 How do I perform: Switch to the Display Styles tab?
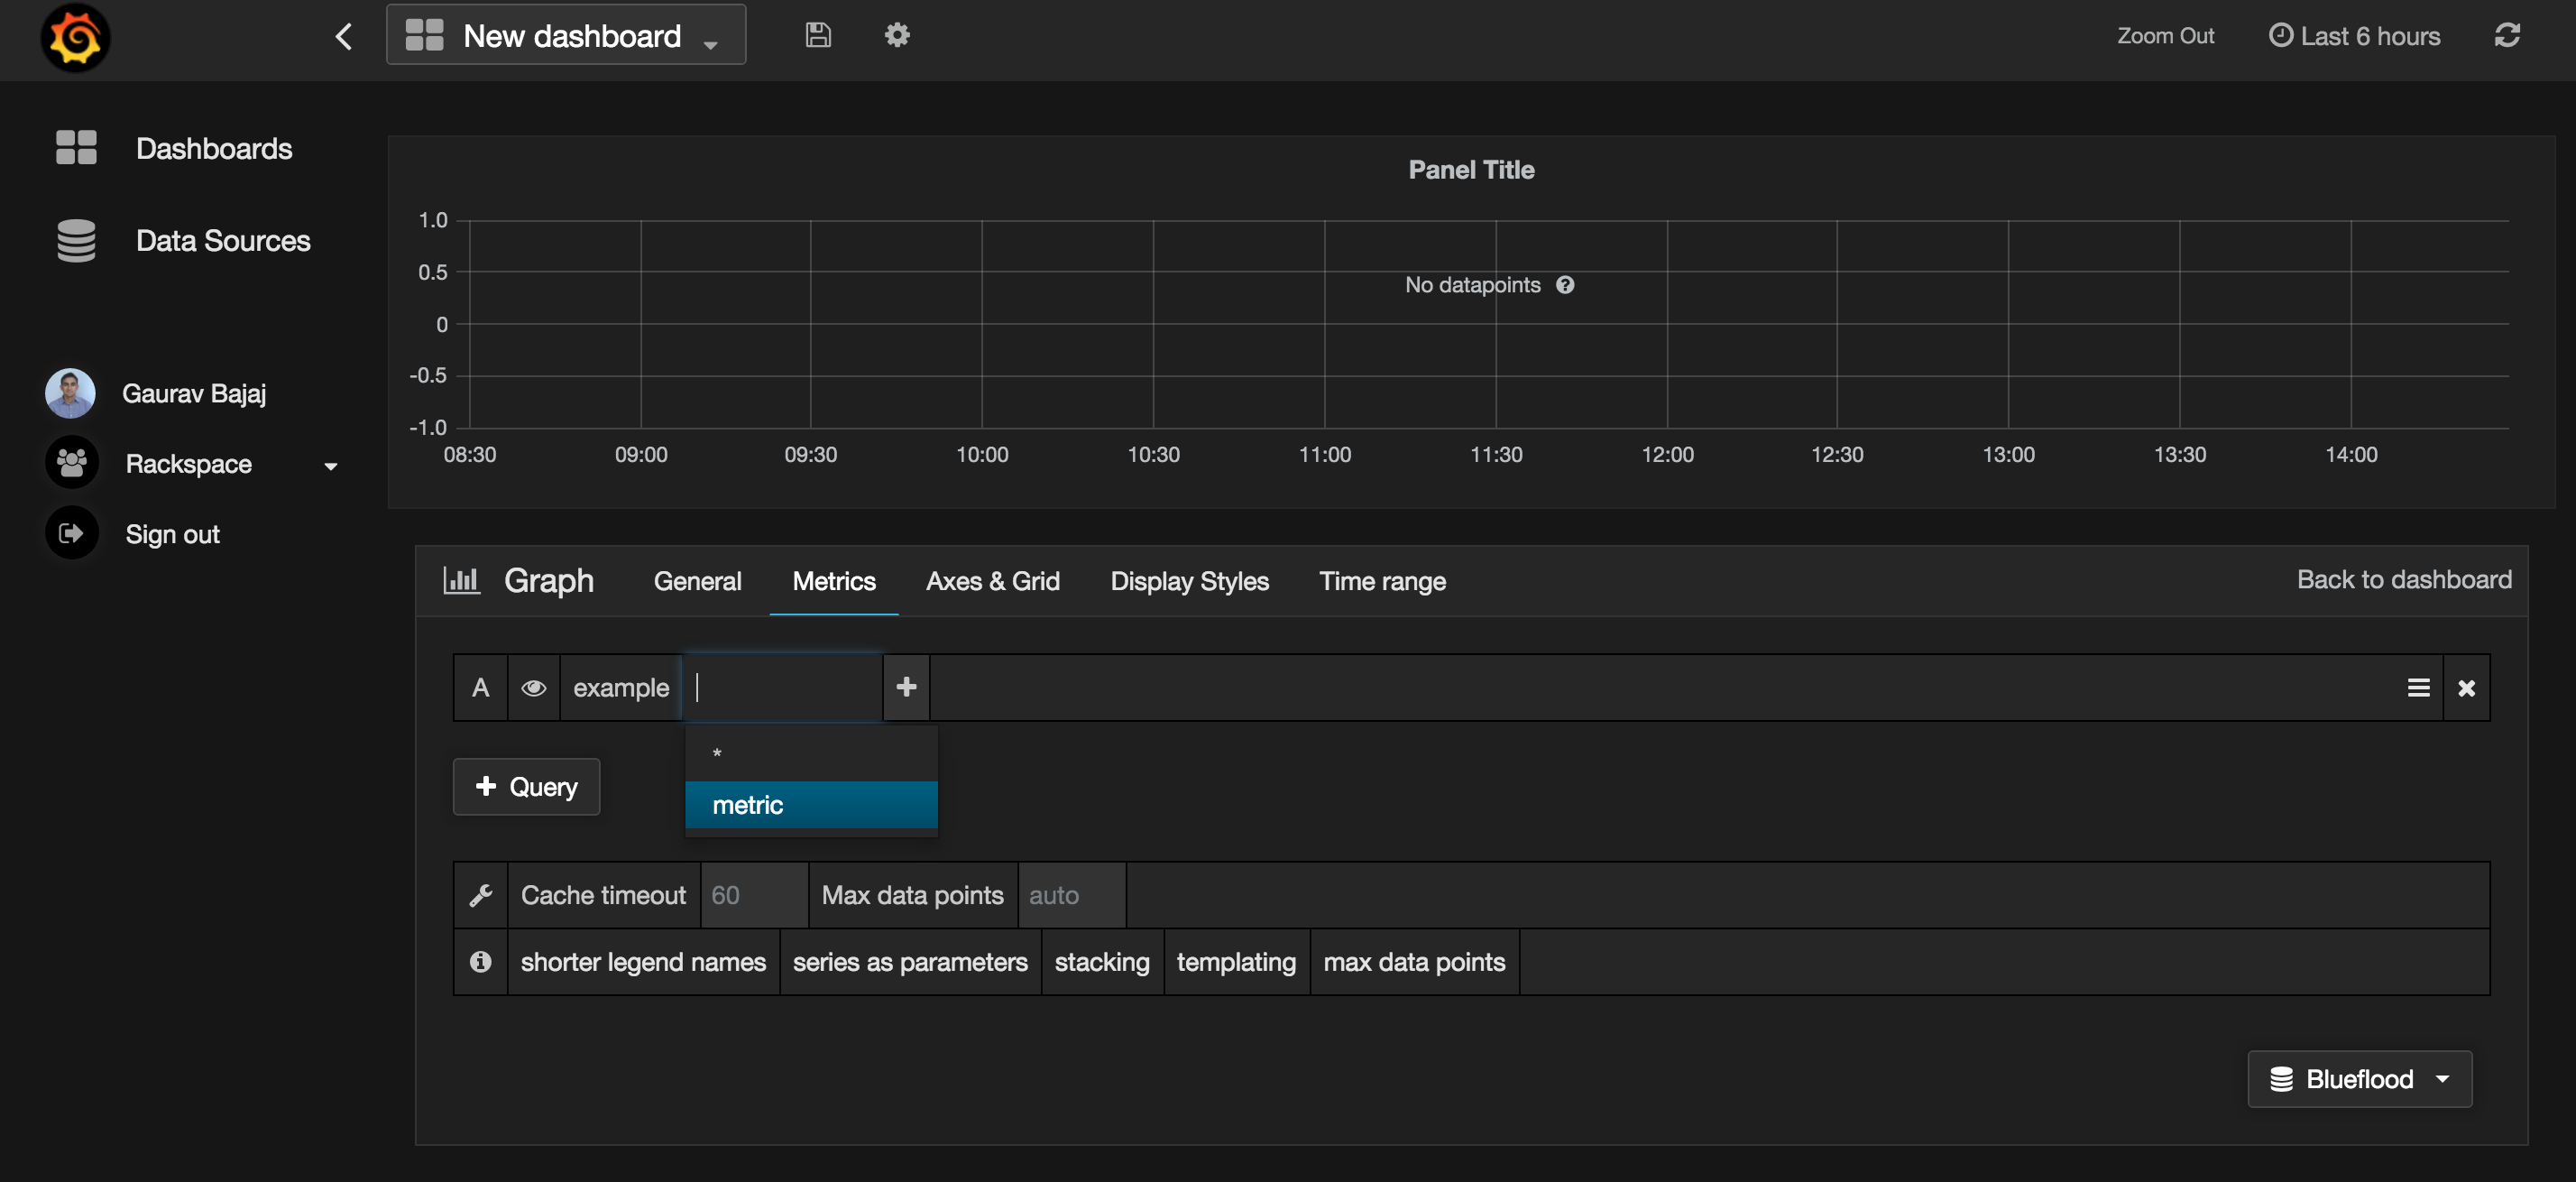coord(1189,581)
